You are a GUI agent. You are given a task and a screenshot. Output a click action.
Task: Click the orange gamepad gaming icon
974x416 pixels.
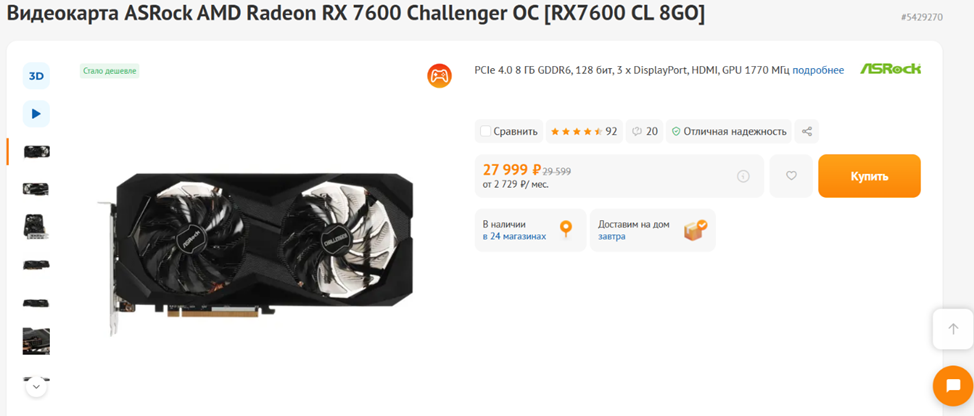point(439,76)
